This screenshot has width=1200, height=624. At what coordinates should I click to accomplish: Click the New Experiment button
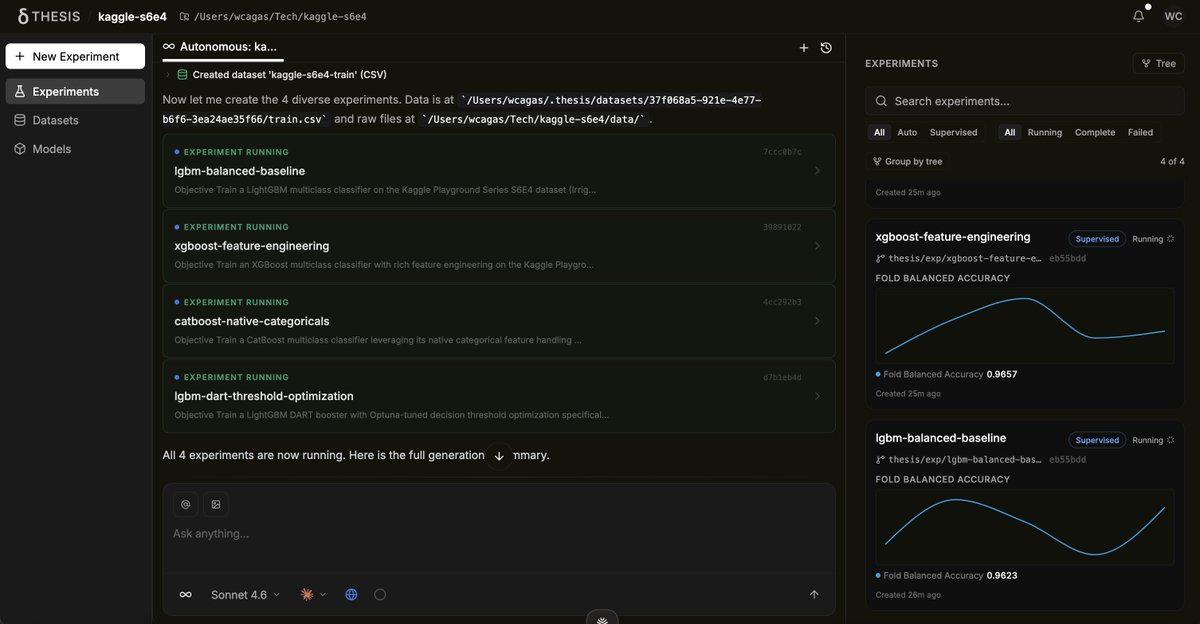click(75, 56)
